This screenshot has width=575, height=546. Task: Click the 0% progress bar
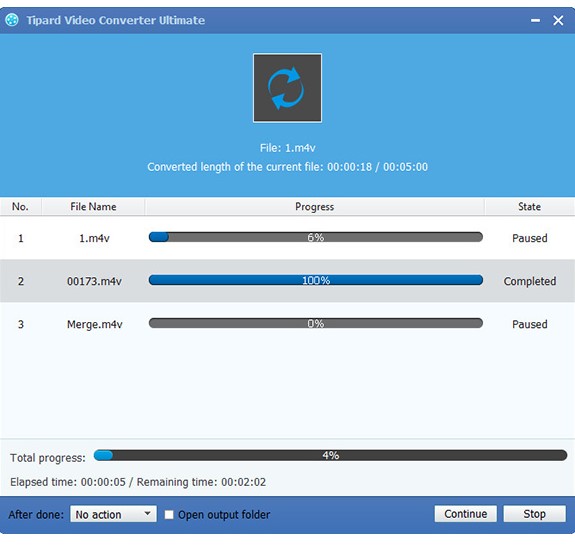(x=316, y=323)
